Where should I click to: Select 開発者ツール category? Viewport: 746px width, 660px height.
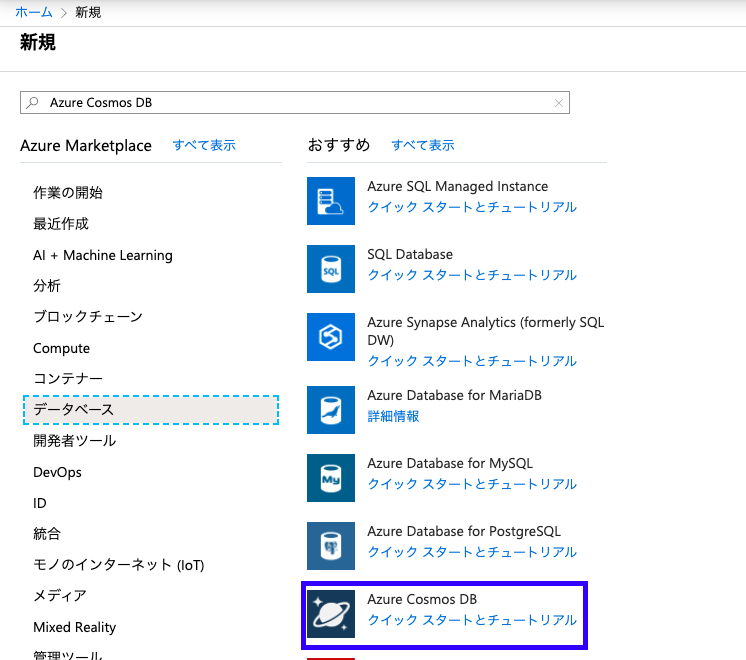[75, 441]
